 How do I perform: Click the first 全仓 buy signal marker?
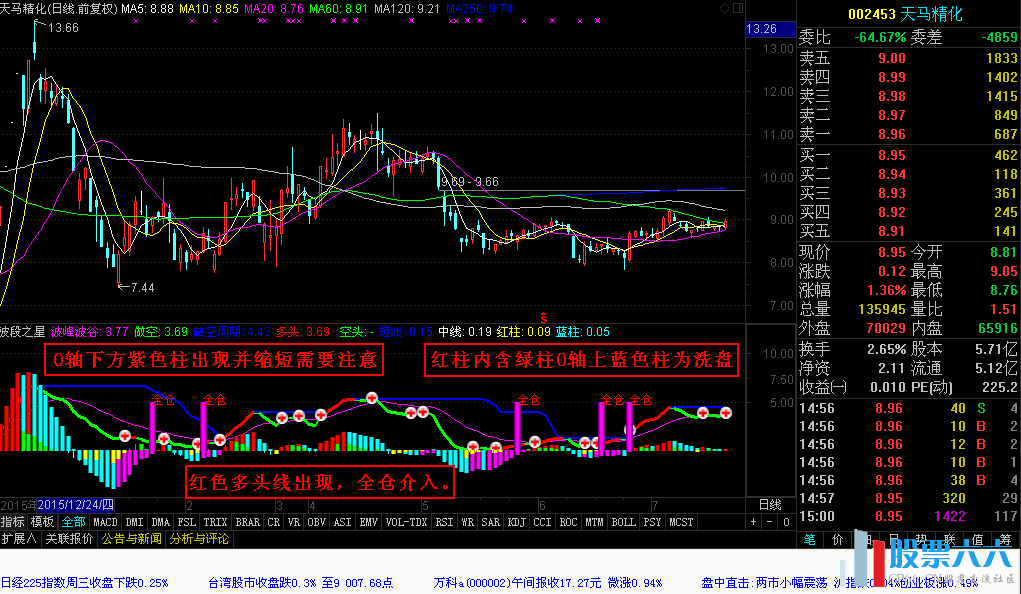click(163, 400)
